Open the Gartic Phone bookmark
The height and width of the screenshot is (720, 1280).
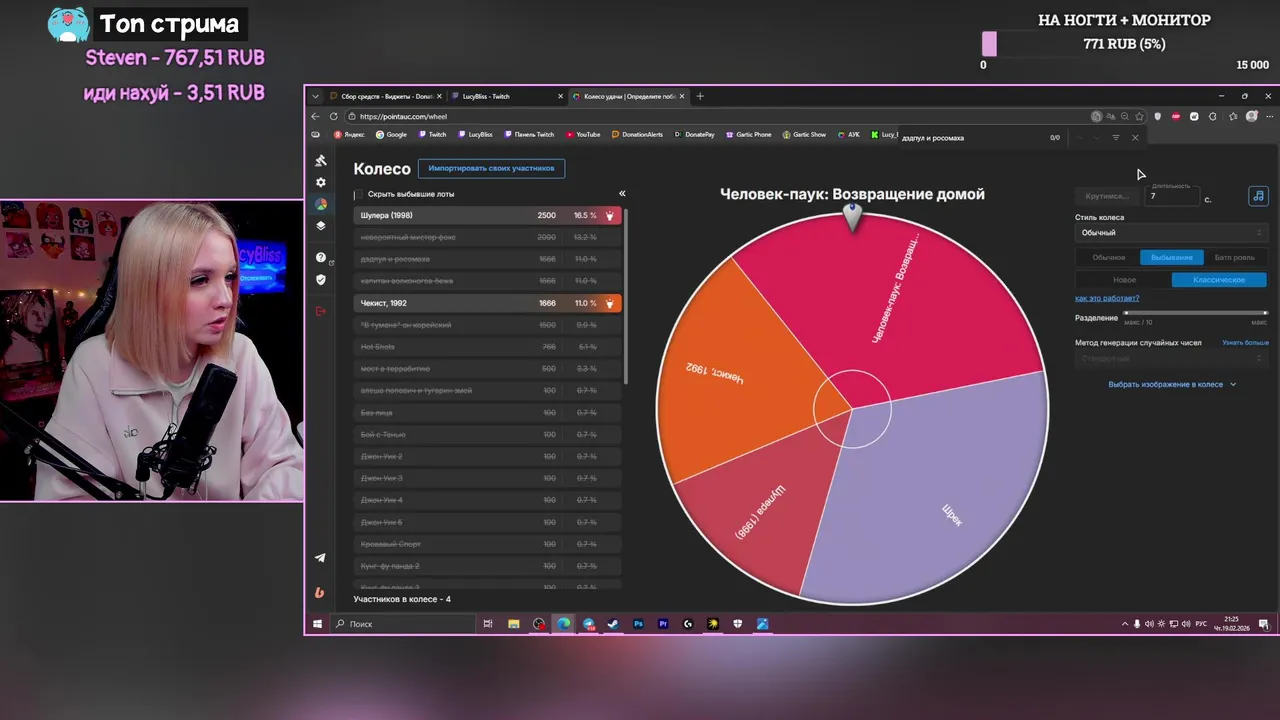749,135
